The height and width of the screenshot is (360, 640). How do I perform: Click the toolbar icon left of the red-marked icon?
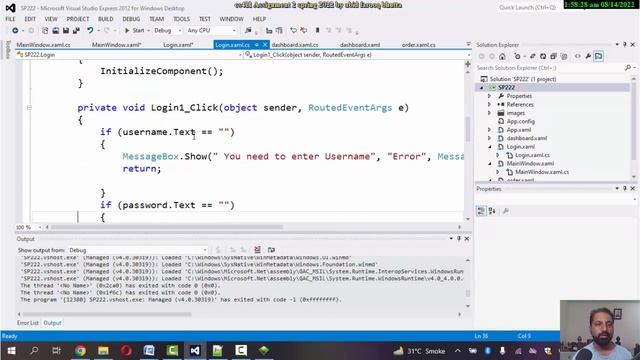click(x=293, y=31)
